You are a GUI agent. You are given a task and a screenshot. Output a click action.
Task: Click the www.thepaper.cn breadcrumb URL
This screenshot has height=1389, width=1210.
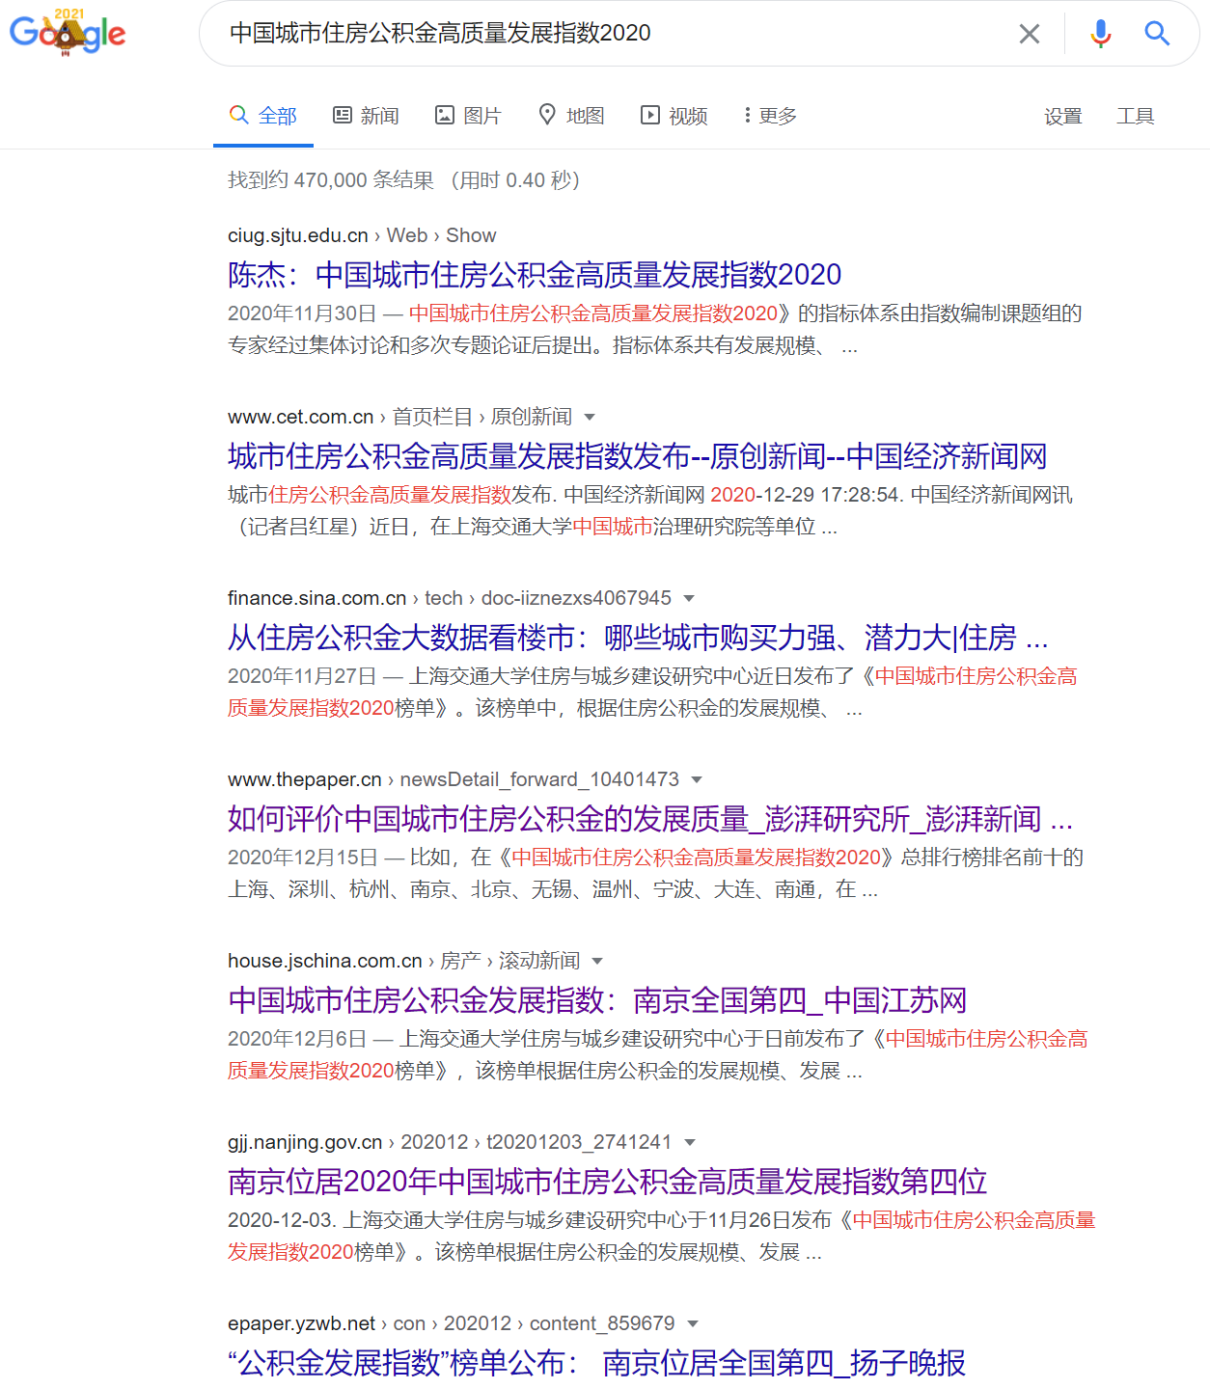click(x=454, y=779)
